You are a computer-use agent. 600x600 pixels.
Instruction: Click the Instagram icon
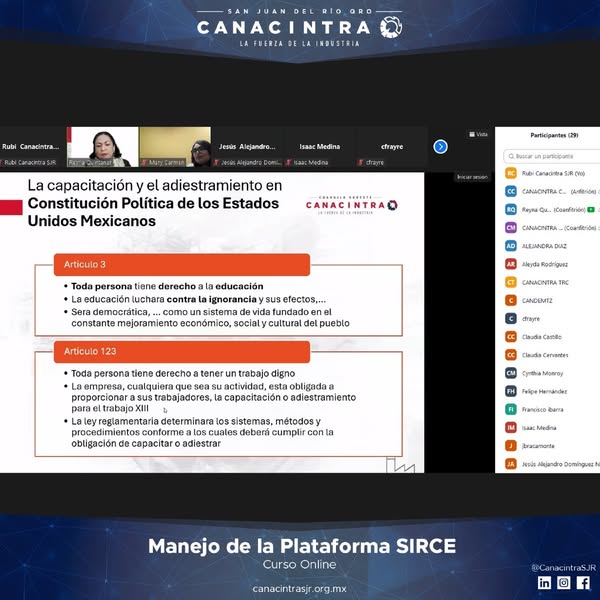pyautogui.click(x=564, y=583)
